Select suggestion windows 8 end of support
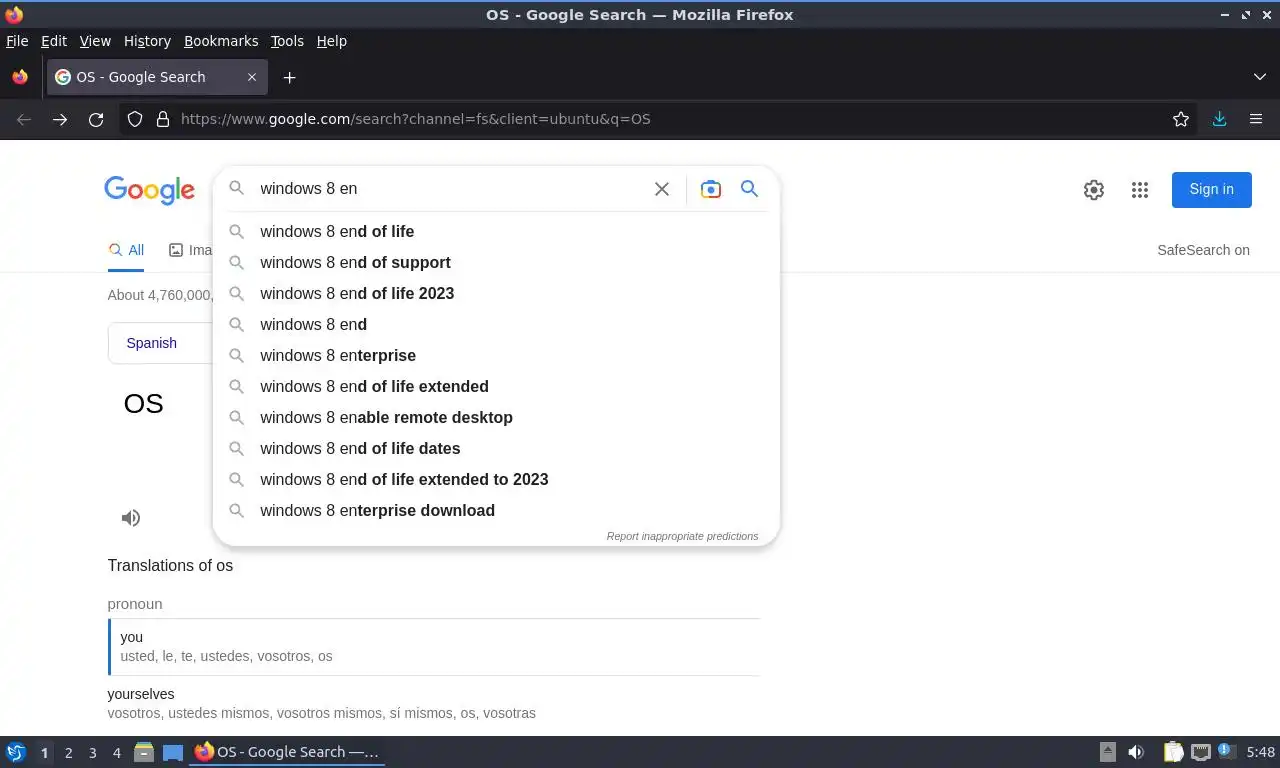This screenshot has width=1280, height=768. [x=496, y=262]
